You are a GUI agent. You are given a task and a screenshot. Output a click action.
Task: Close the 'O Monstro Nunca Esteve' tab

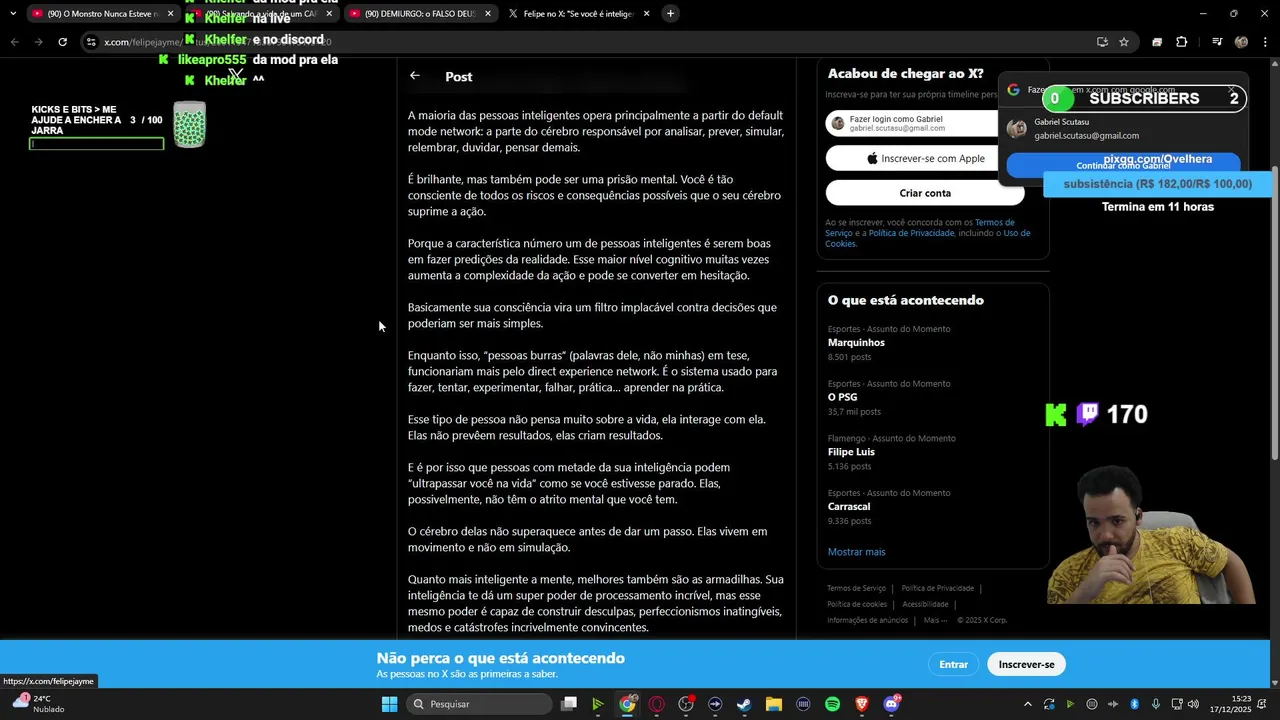[171, 14]
